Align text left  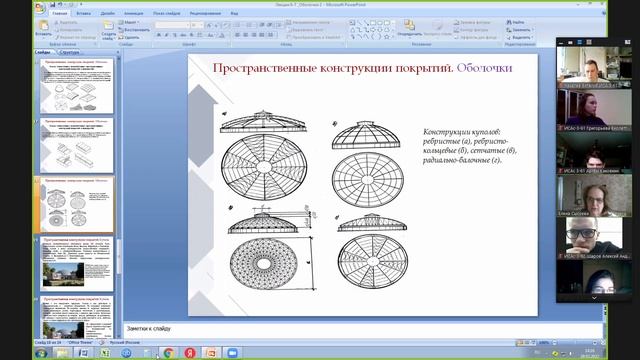pos(238,36)
